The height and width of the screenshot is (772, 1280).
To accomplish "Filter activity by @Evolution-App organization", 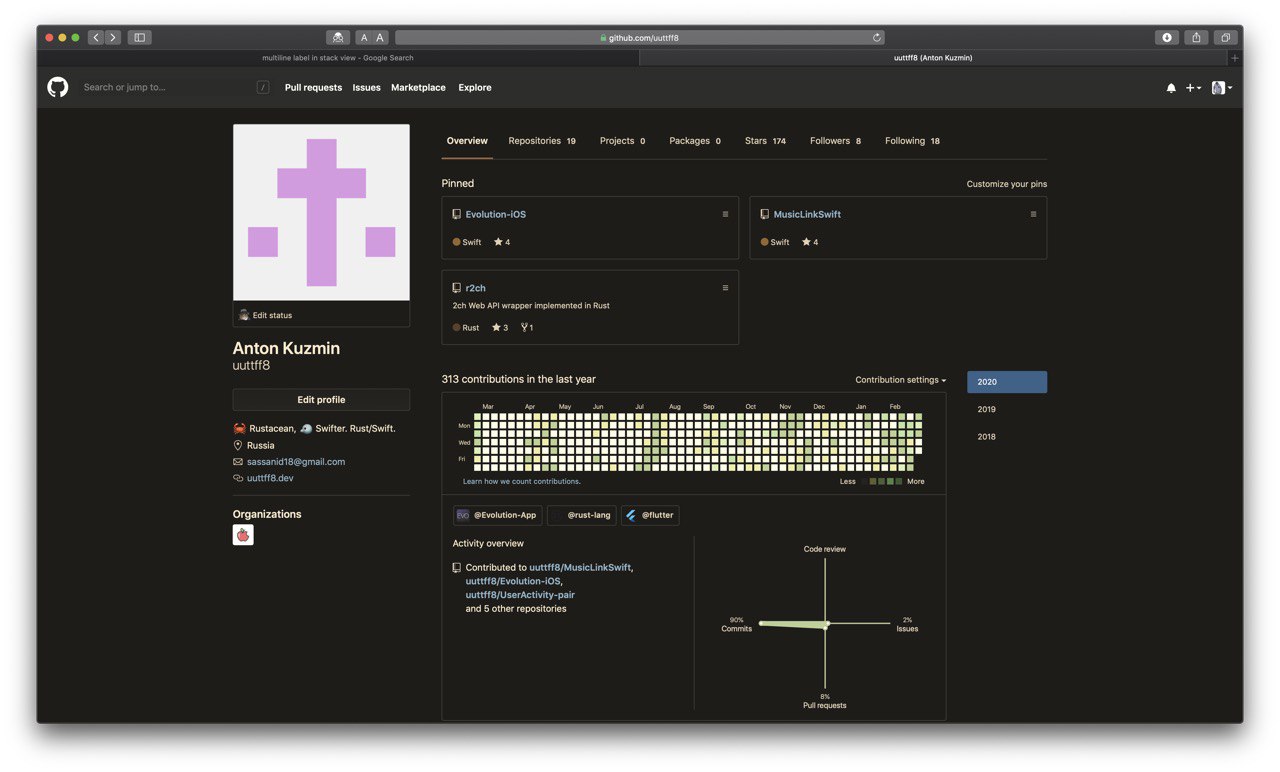I will (x=497, y=515).
